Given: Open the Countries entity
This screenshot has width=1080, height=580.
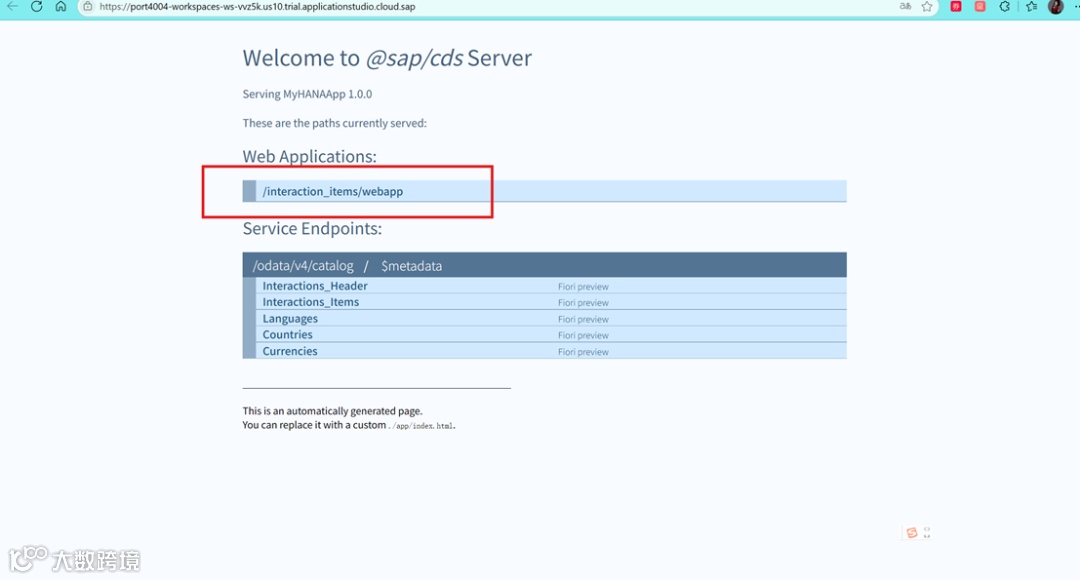Looking at the screenshot, I should [x=287, y=335].
